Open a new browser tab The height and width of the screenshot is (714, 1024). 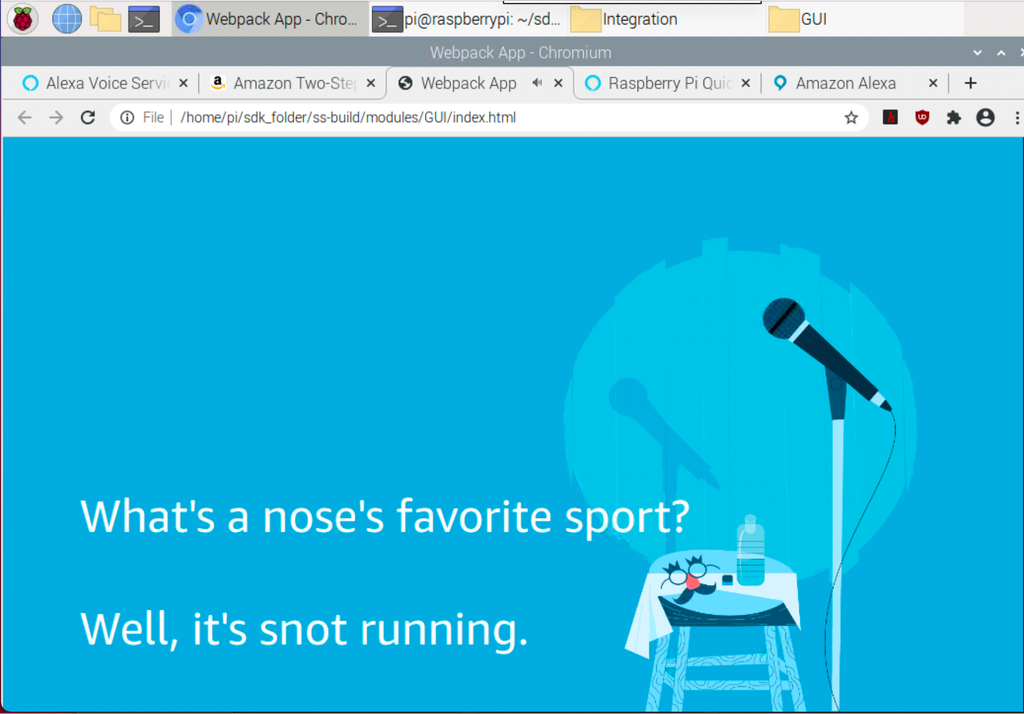coord(970,83)
